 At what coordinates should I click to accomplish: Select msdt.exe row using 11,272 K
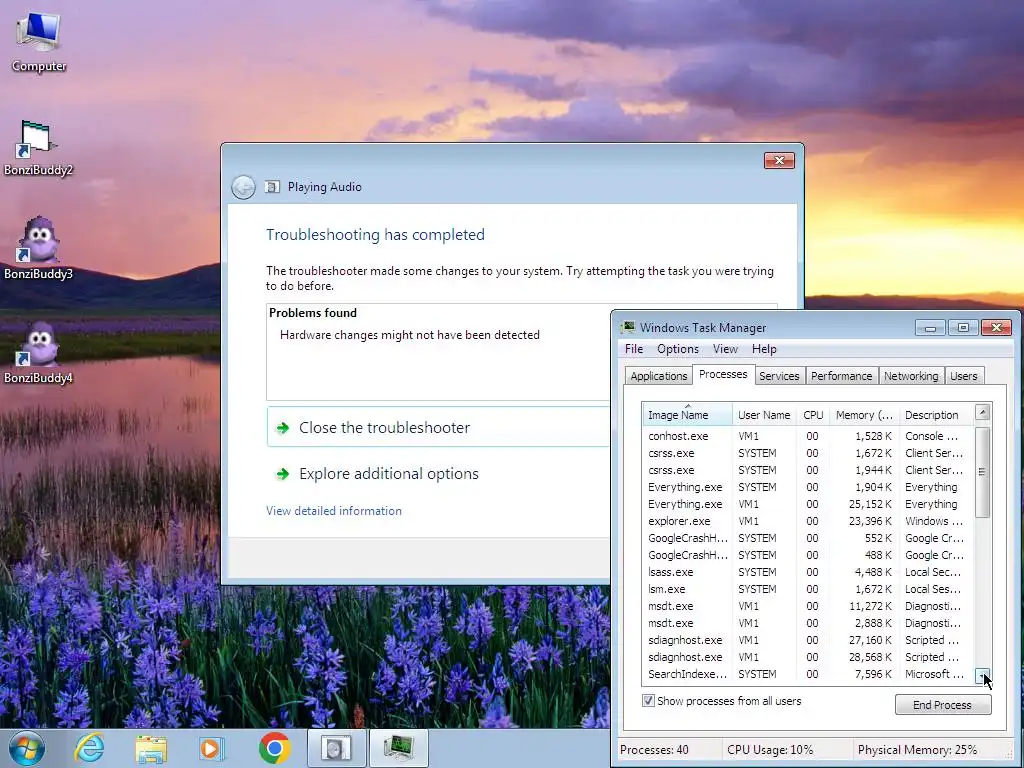pos(807,605)
